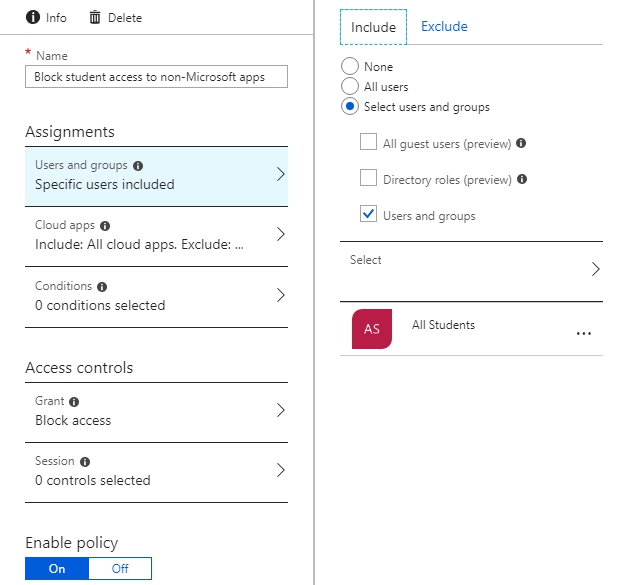Open the All Students ellipsis menu
This screenshot has width=620, height=585.
(x=584, y=333)
